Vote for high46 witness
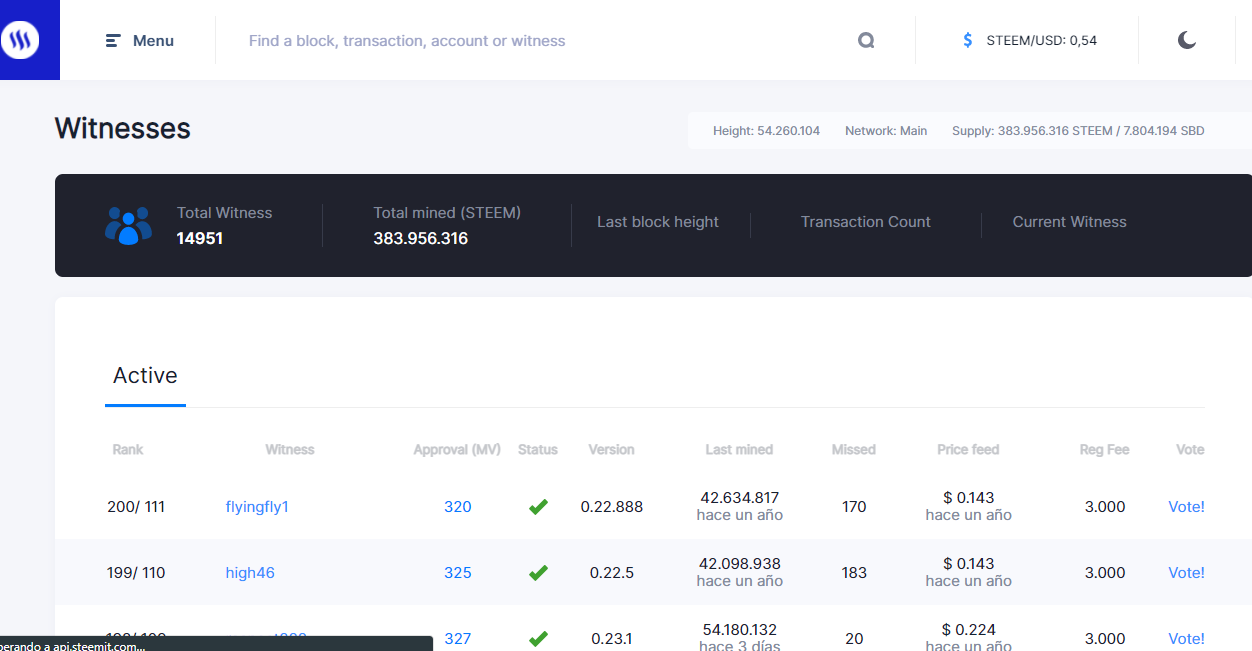This screenshot has height=651, width=1252. (x=1186, y=573)
